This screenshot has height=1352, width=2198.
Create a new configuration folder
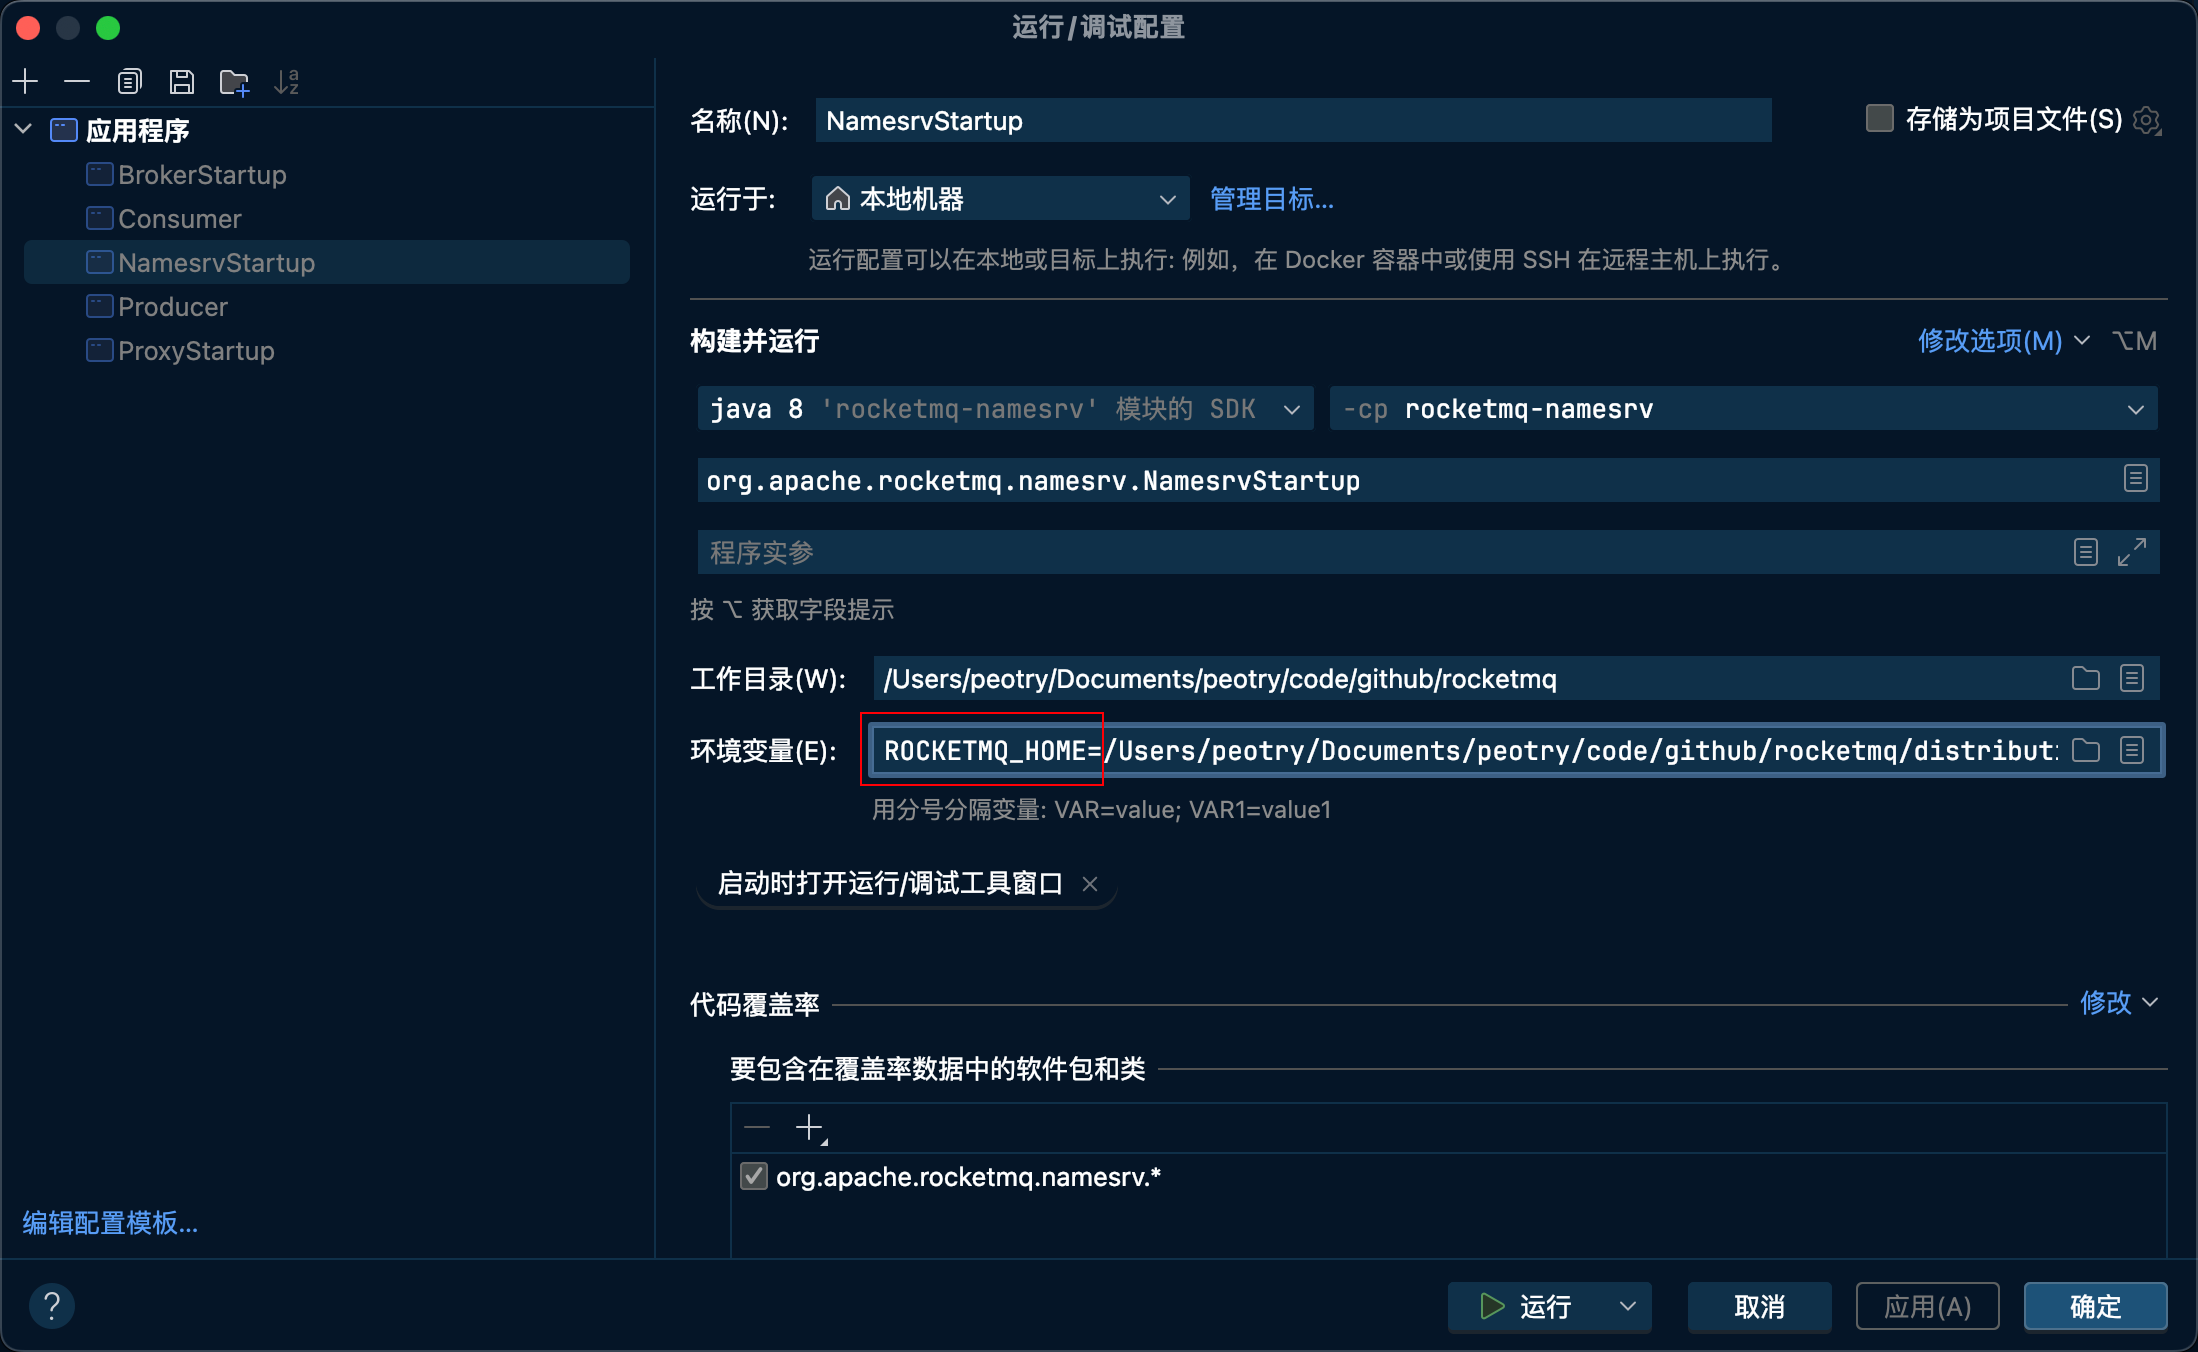click(x=235, y=82)
